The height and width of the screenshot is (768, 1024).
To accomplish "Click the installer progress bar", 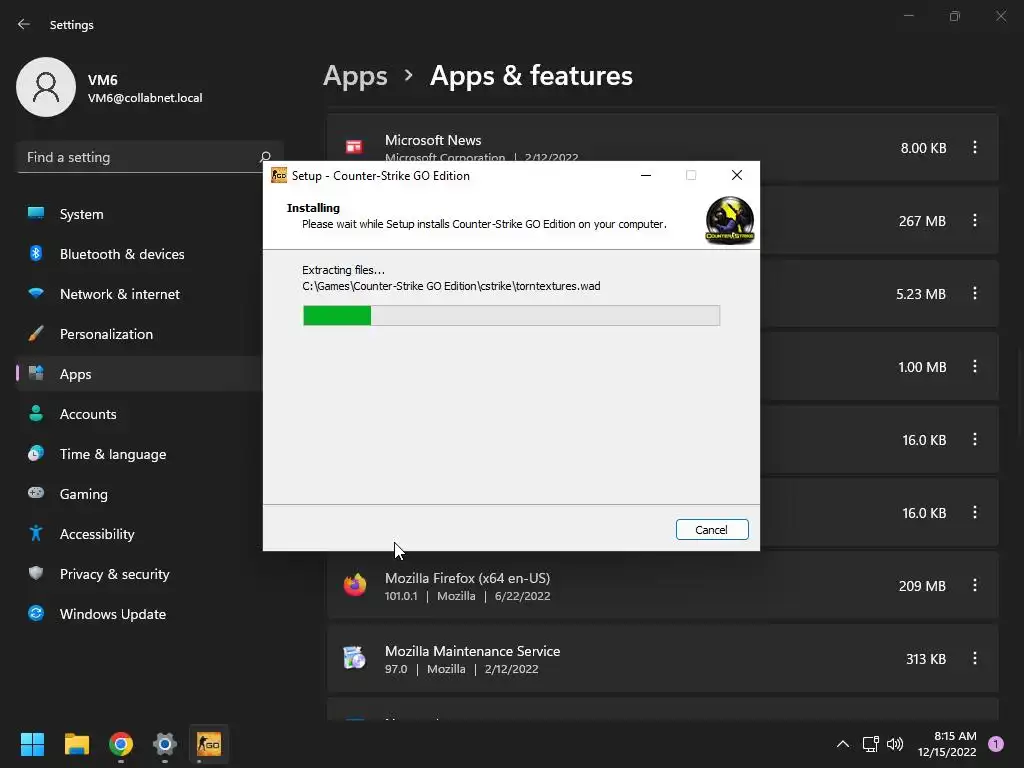I will 511,315.
